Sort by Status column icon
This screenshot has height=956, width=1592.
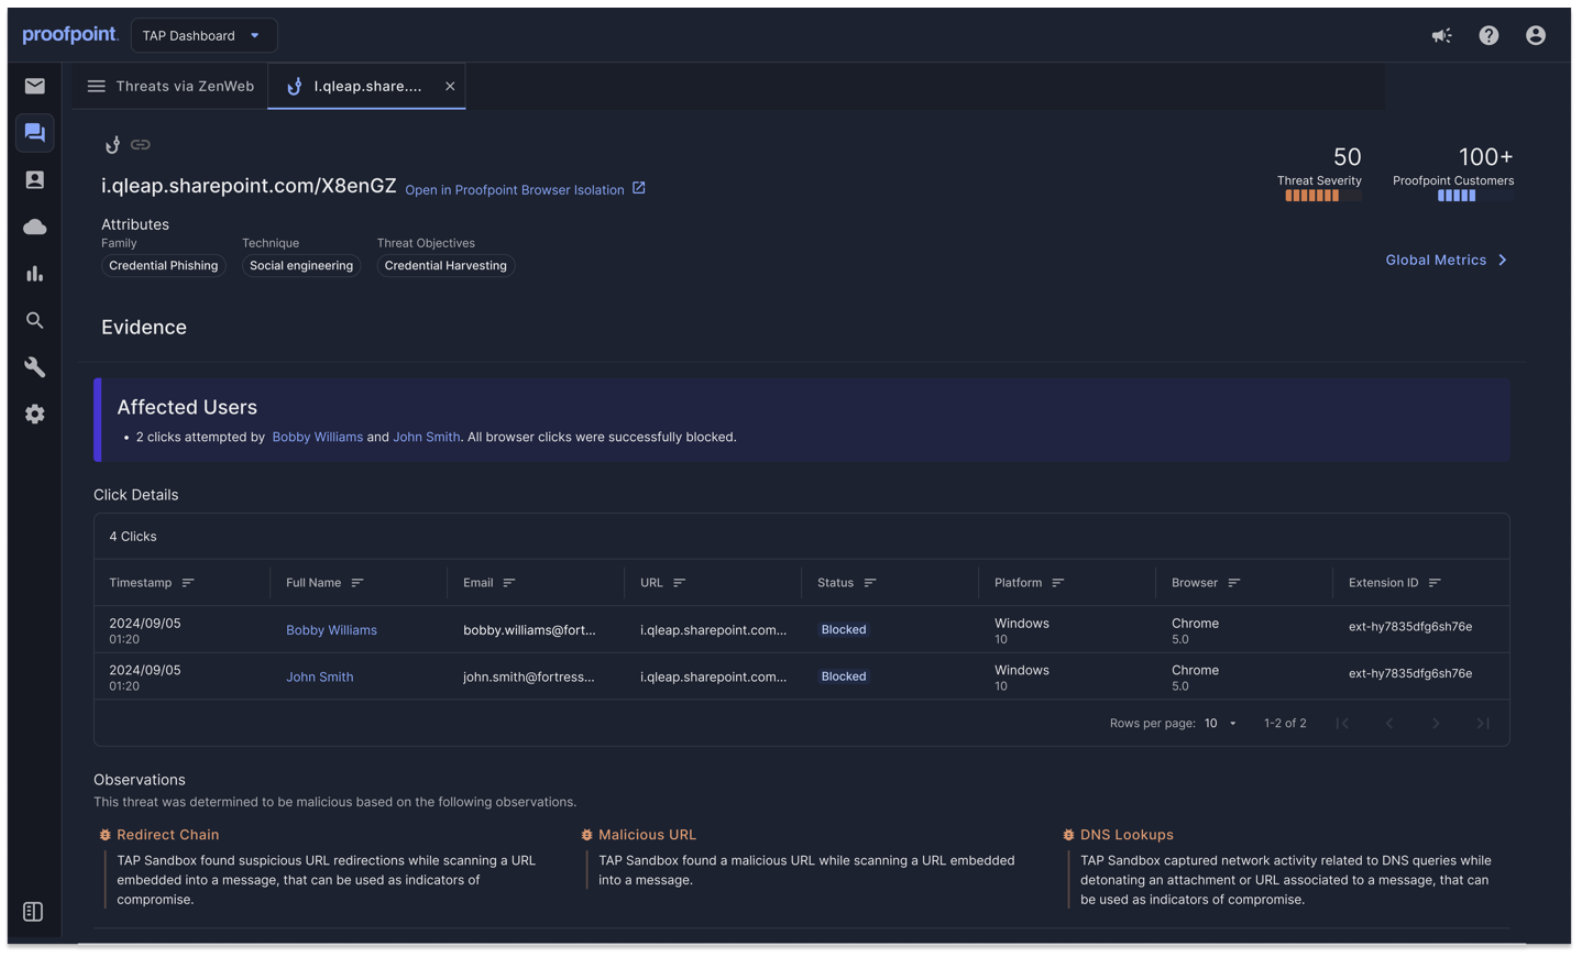pyautogui.click(x=870, y=583)
